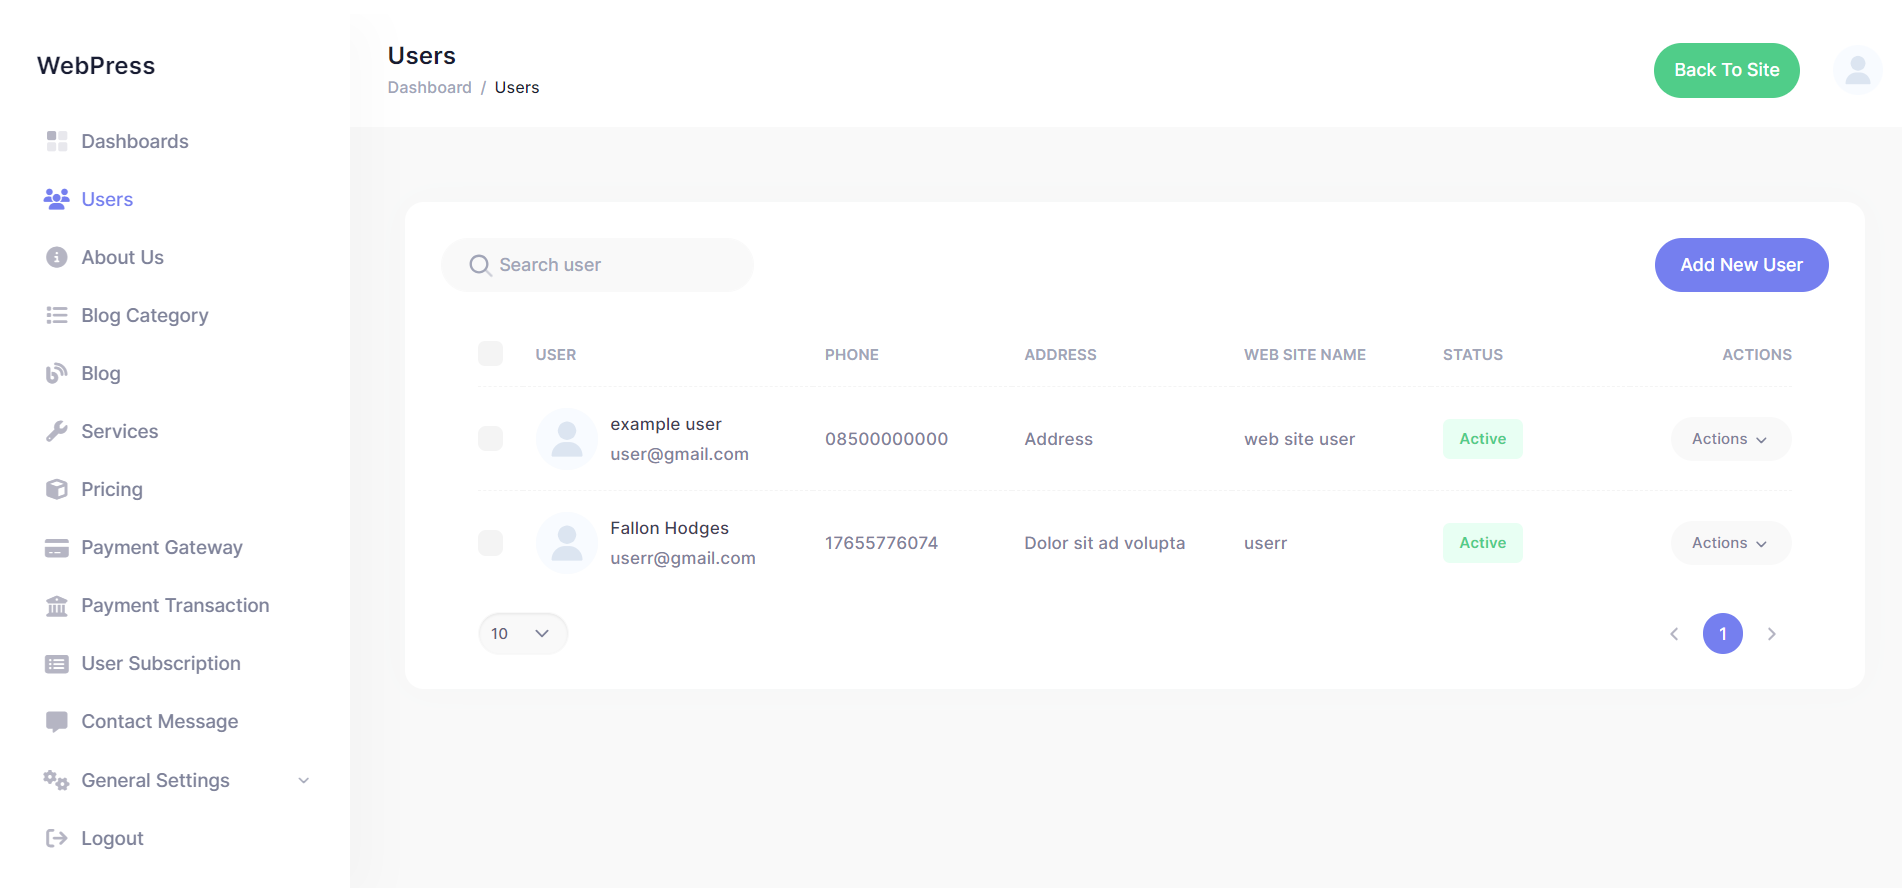
Task: Open the rows-per-page dropdown showing 10
Action: 522,634
